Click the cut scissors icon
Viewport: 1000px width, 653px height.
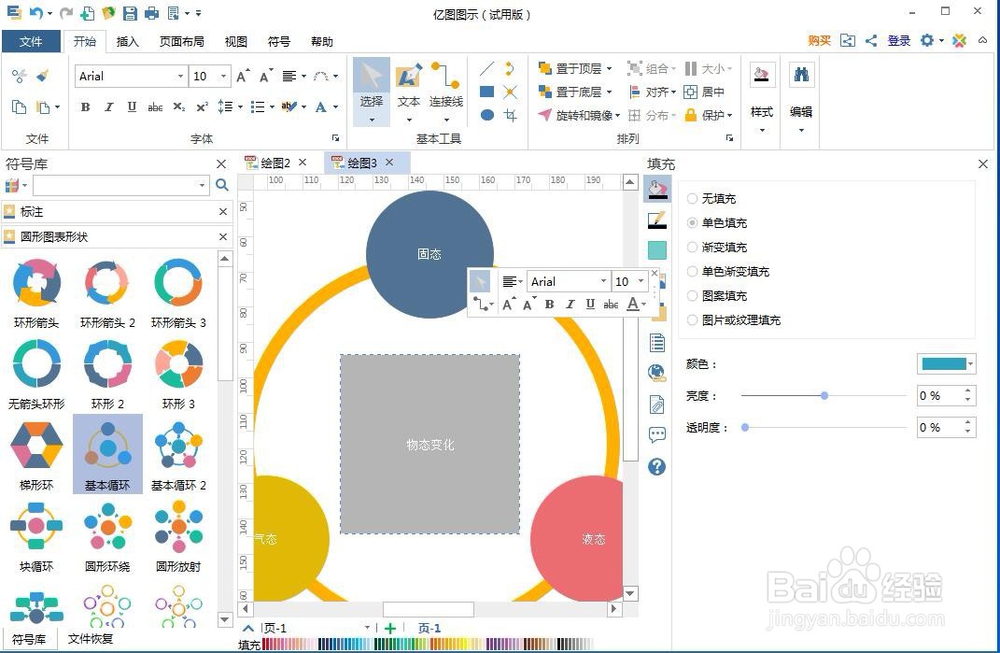[19, 76]
